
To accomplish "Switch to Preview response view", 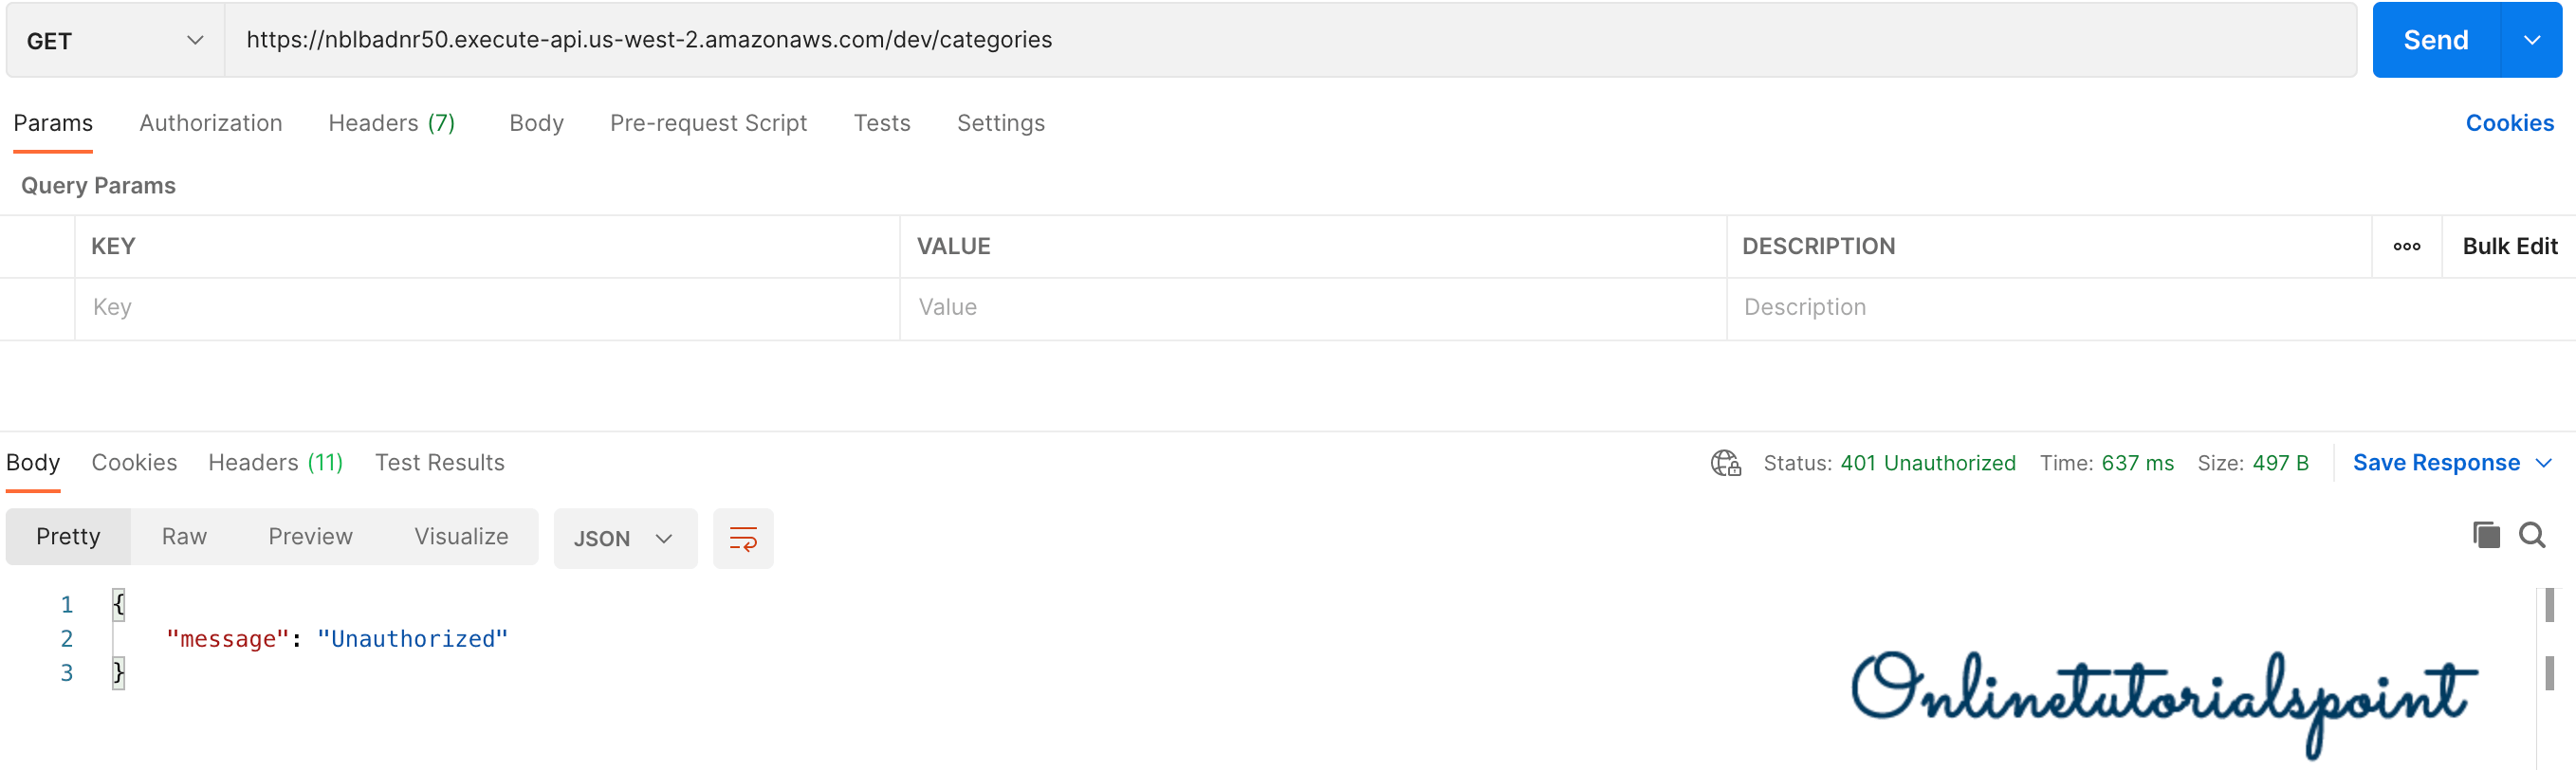I will [x=310, y=537].
